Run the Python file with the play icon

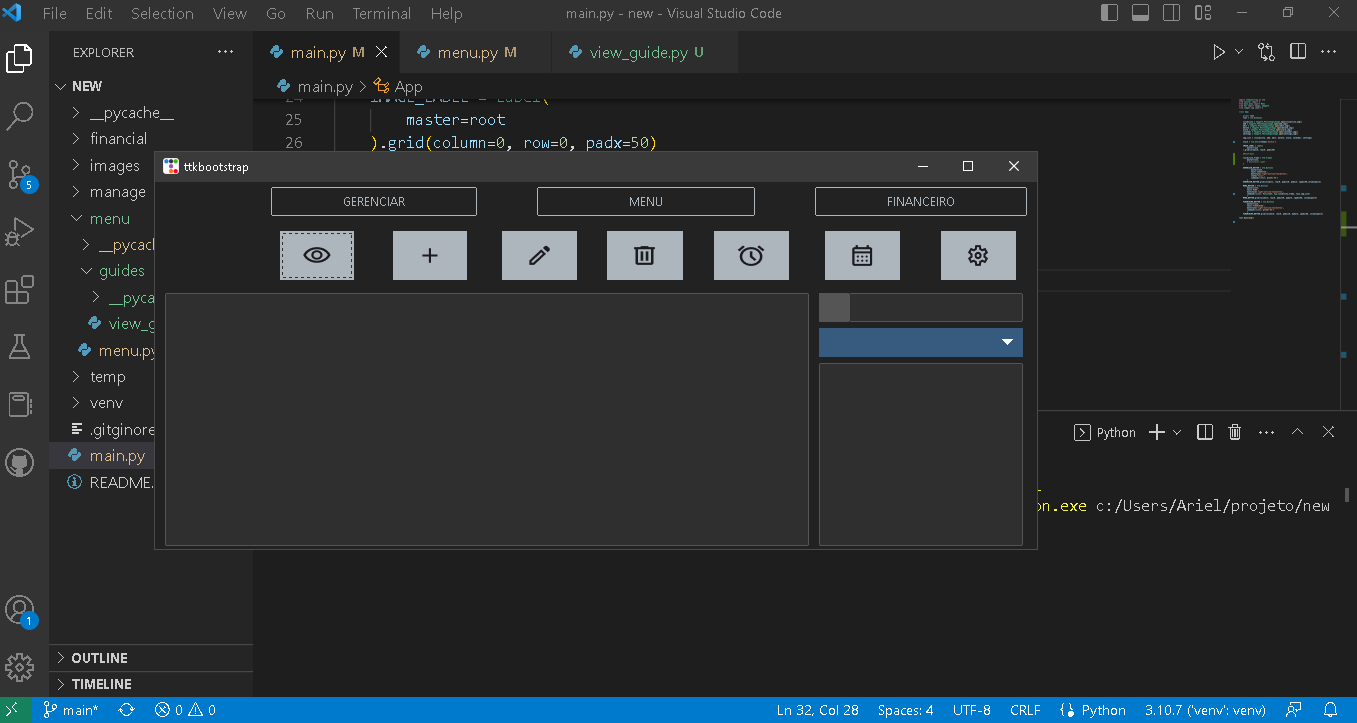(x=1218, y=51)
